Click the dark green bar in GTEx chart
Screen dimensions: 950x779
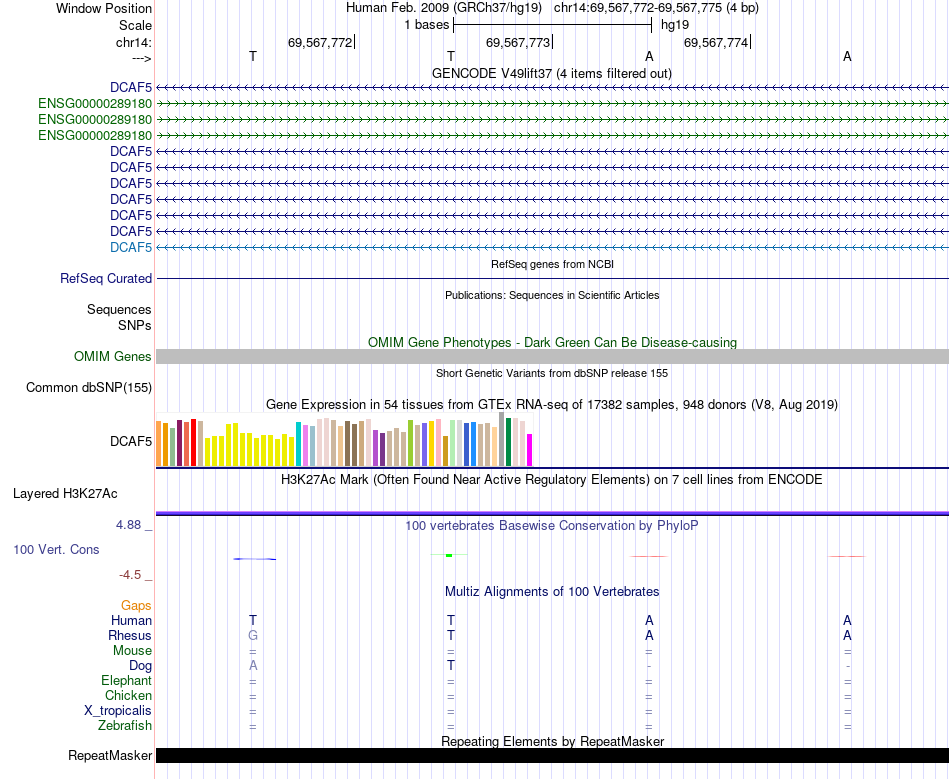pos(508,442)
